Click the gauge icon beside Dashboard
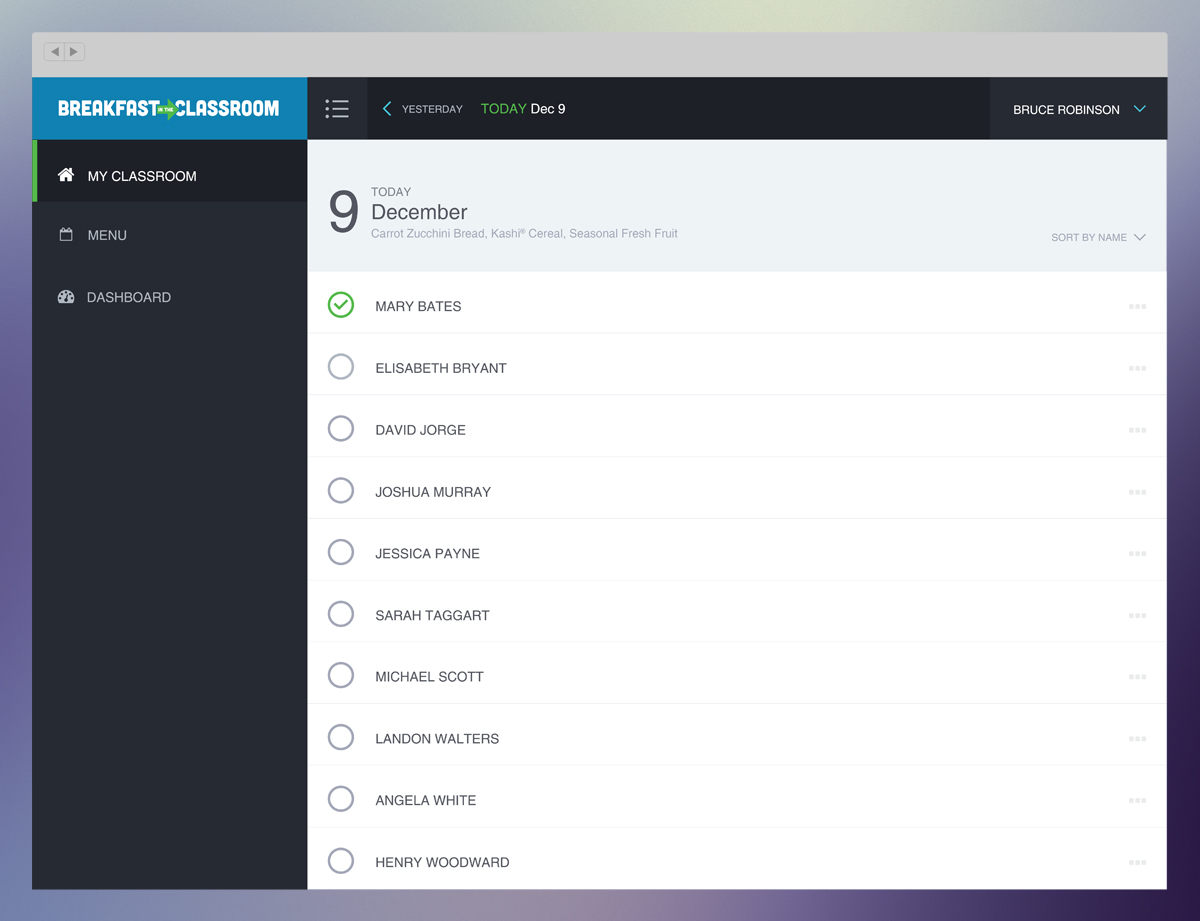The height and width of the screenshot is (921, 1200). pos(66,297)
